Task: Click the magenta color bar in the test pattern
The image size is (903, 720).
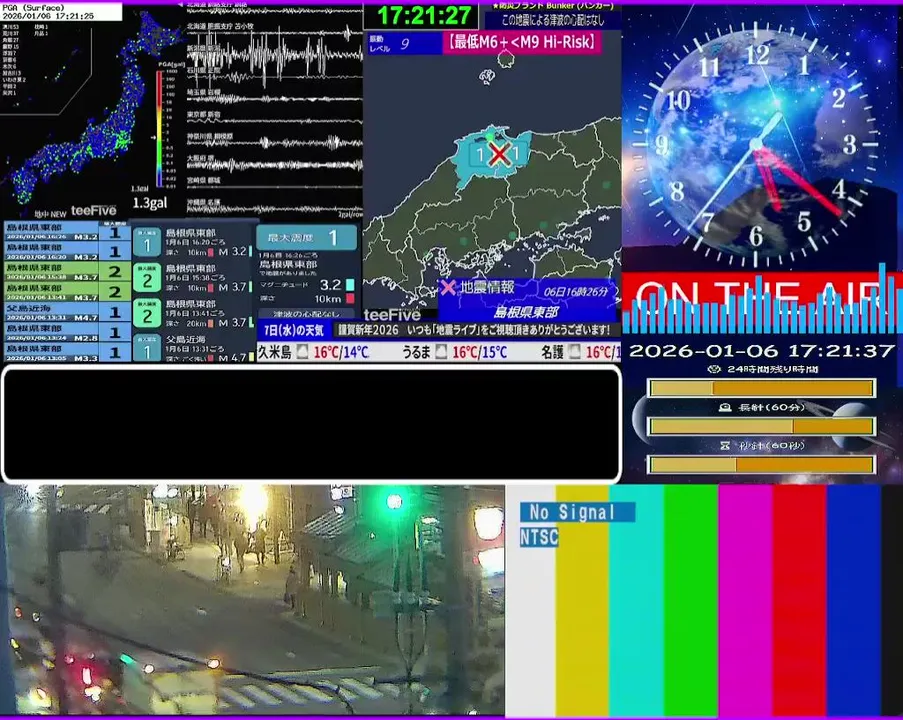Action: [x=745, y=600]
